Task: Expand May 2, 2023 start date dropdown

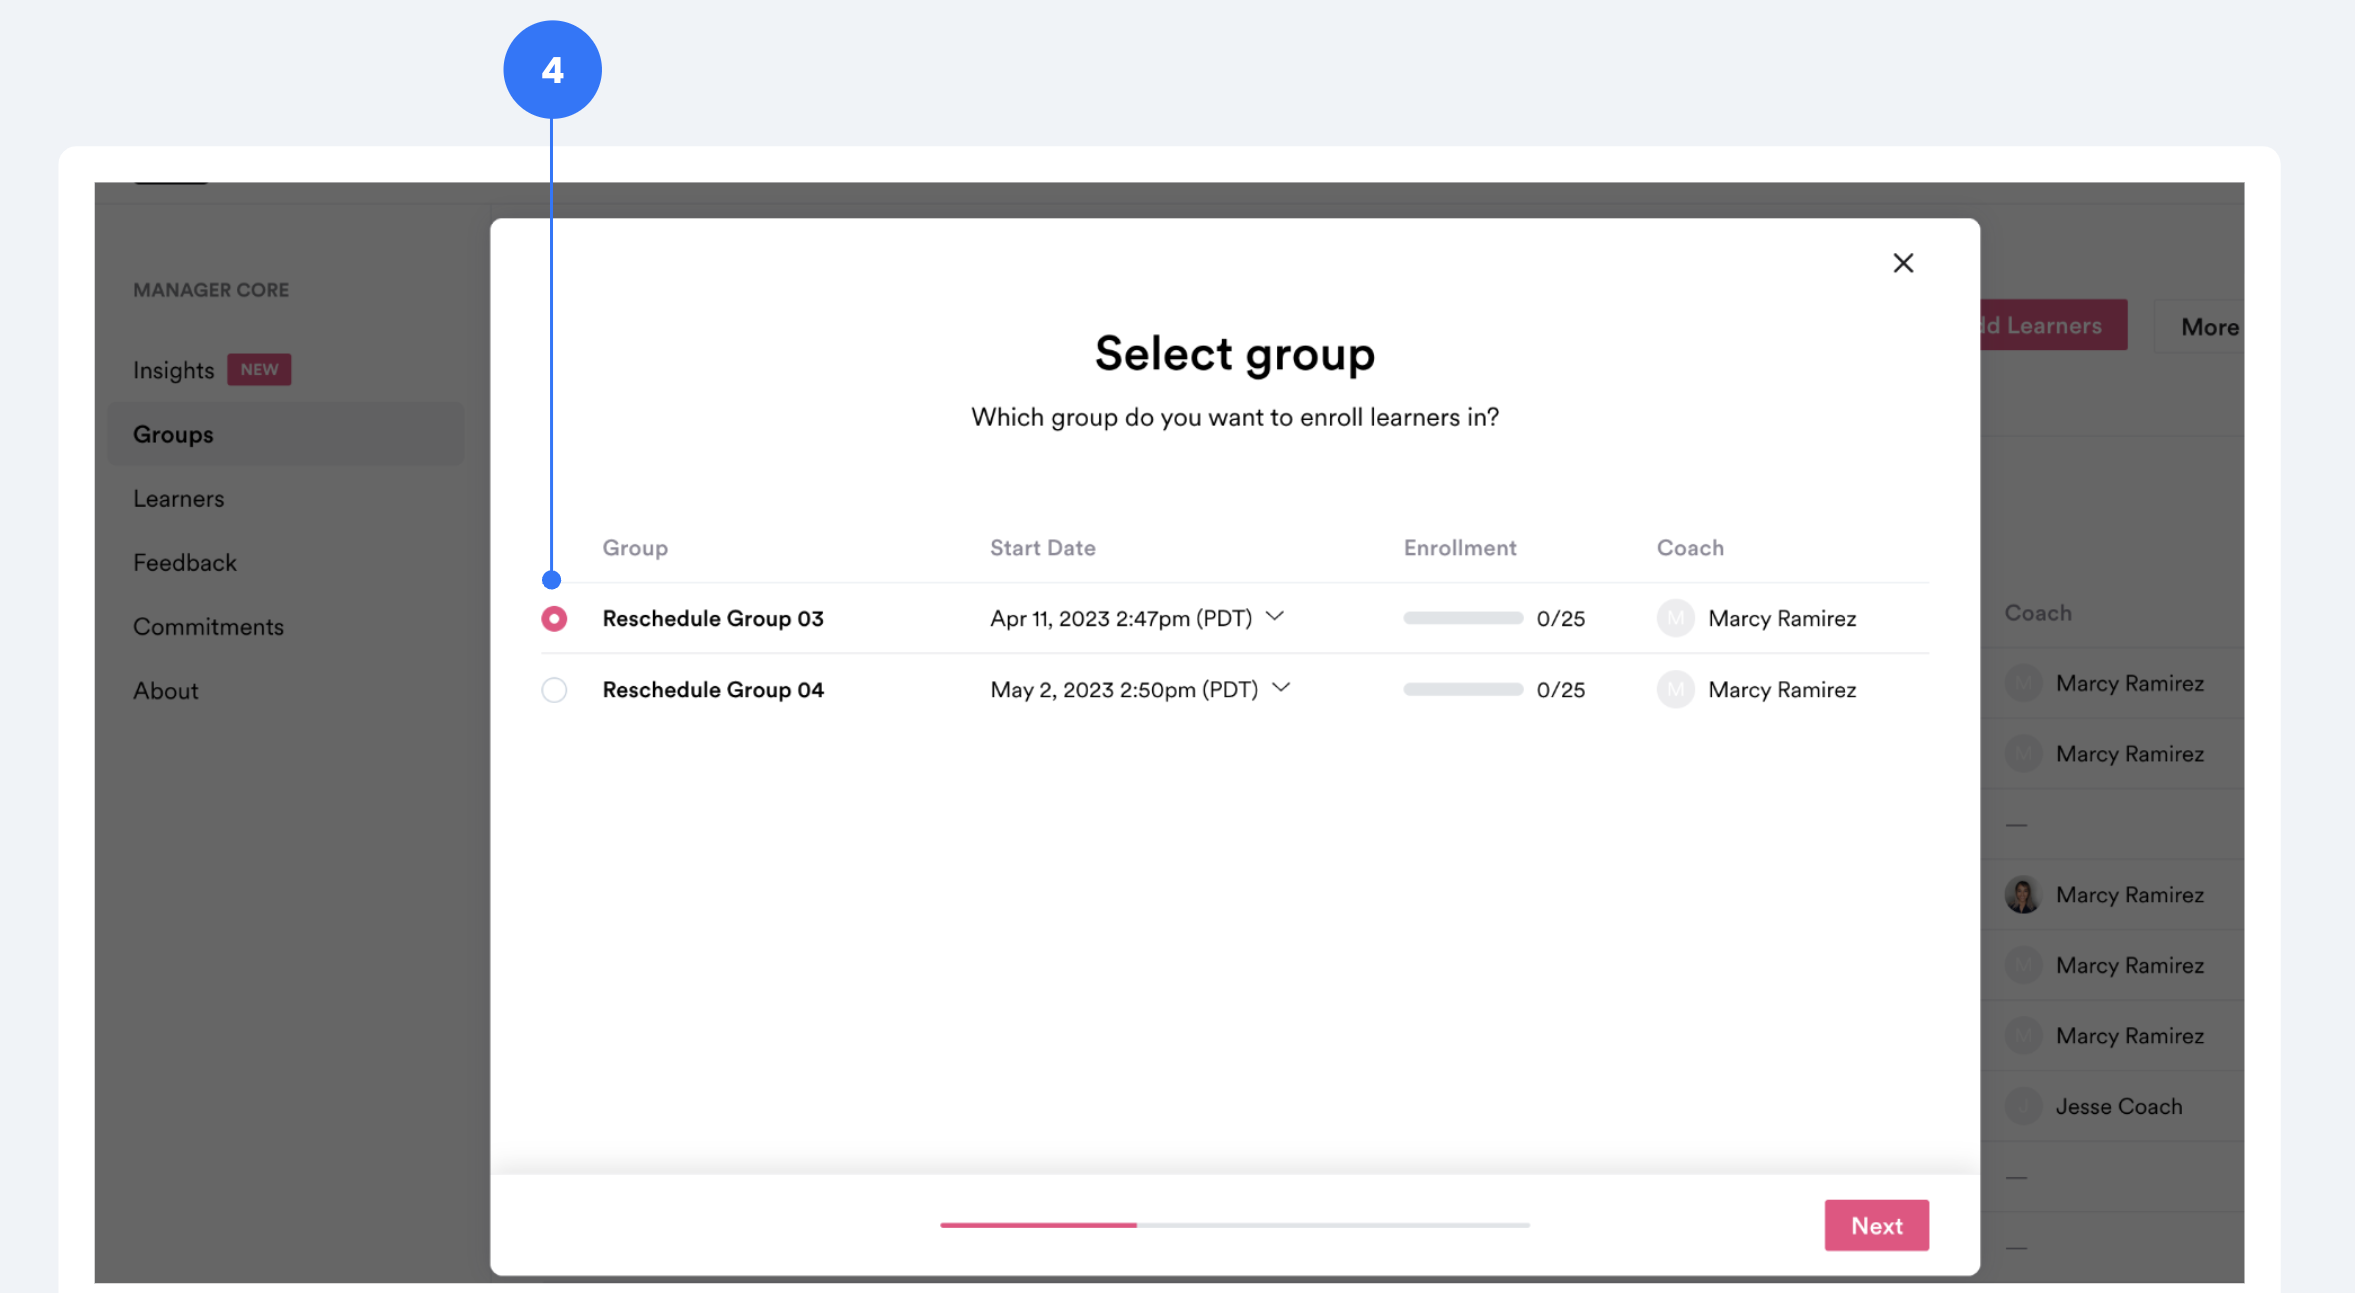Action: pos(1281,687)
